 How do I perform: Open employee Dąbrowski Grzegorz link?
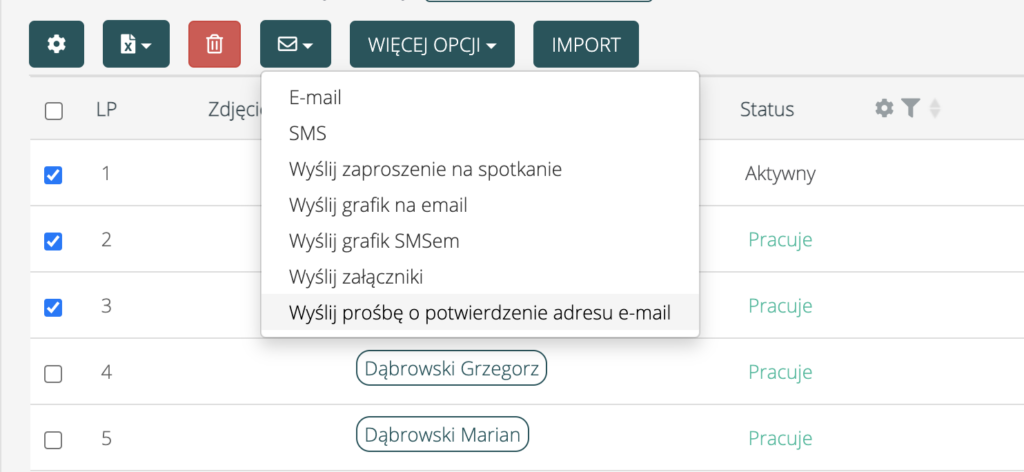451,371
